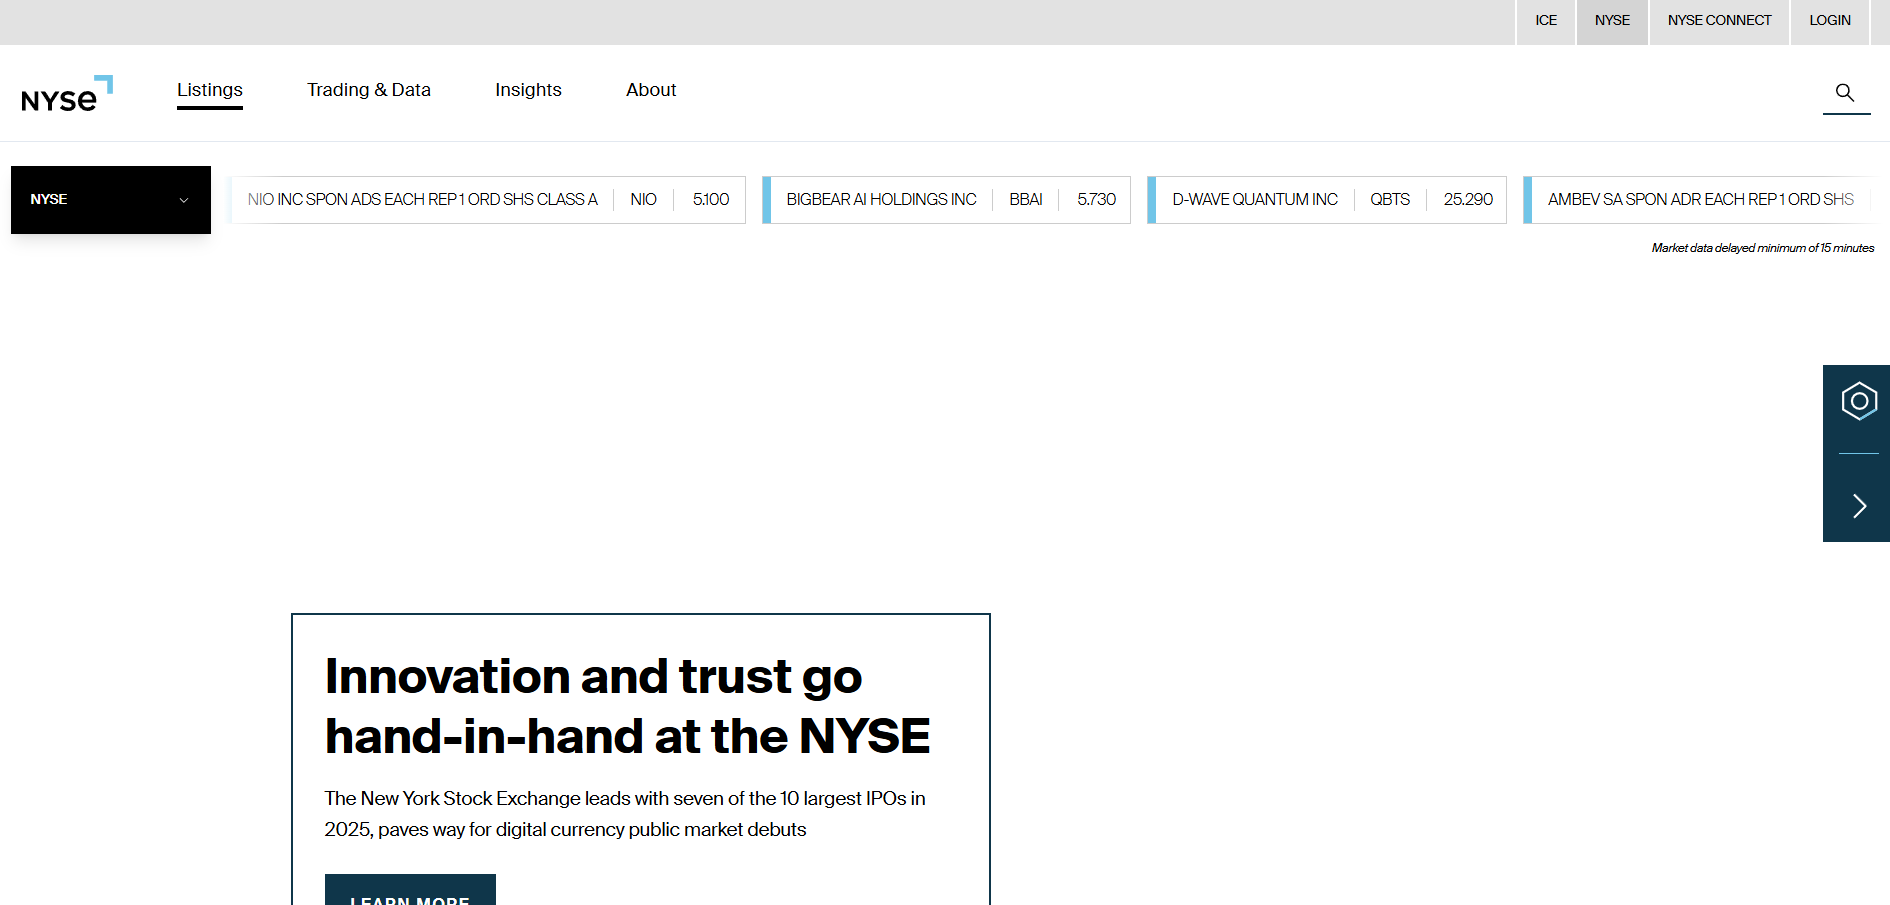The image size is (1890, 905).
Task: Click the market data delayed notice
Action: click(1762, 248)
